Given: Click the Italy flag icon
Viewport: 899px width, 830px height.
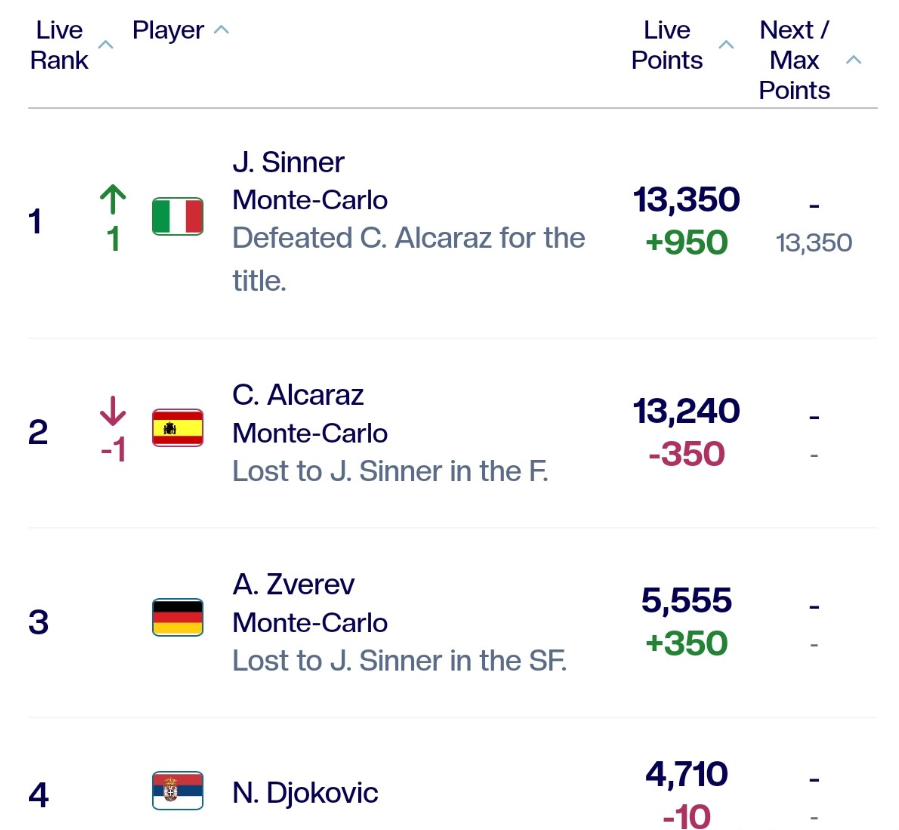Looking at the screenshot, I should tap(178, 216).
